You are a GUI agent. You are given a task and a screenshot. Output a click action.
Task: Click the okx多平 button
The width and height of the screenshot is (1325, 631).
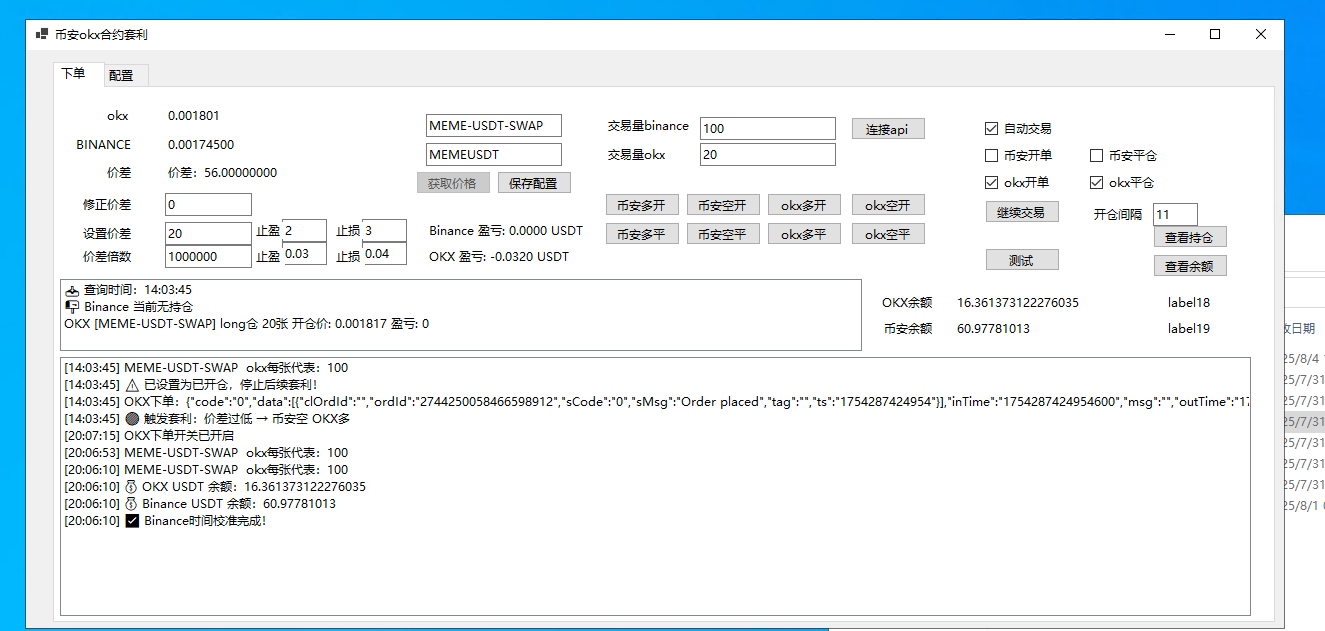click(805, 234)
